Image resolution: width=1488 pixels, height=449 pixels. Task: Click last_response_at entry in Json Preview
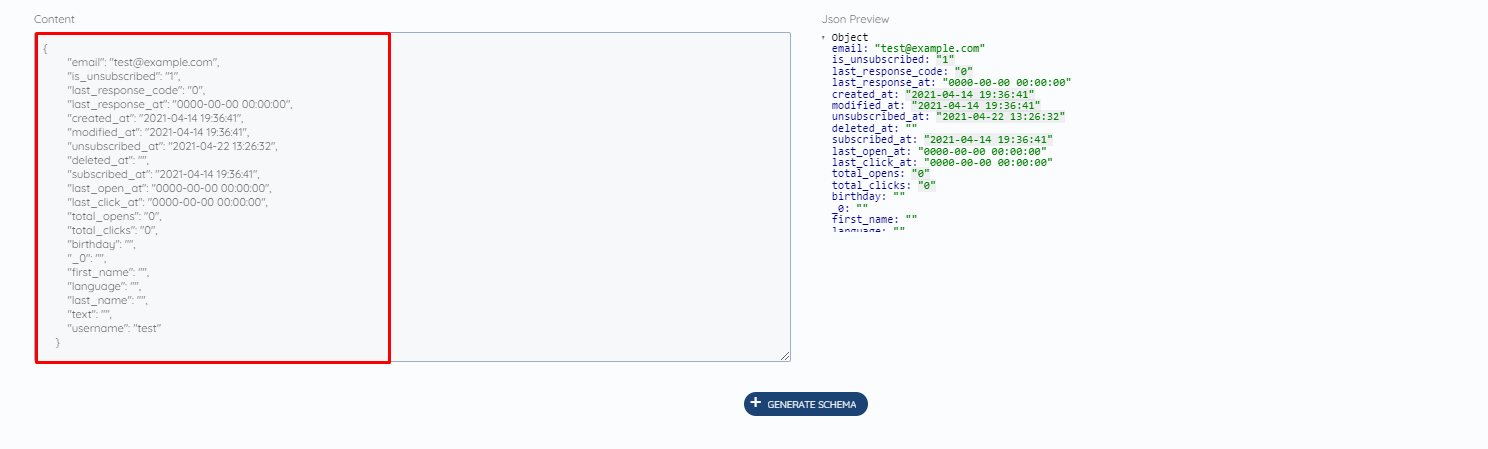tap(951, 82)
